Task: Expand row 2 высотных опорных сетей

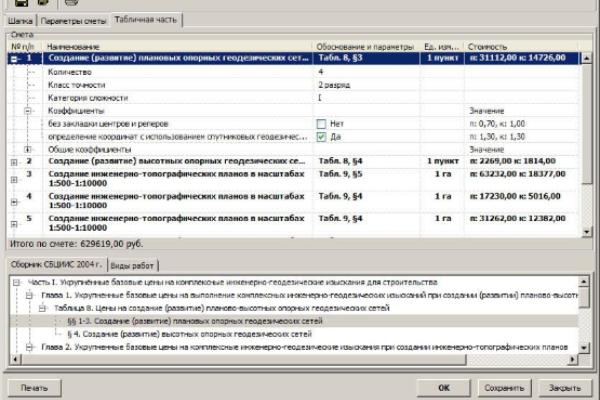Action: (14, 162)
